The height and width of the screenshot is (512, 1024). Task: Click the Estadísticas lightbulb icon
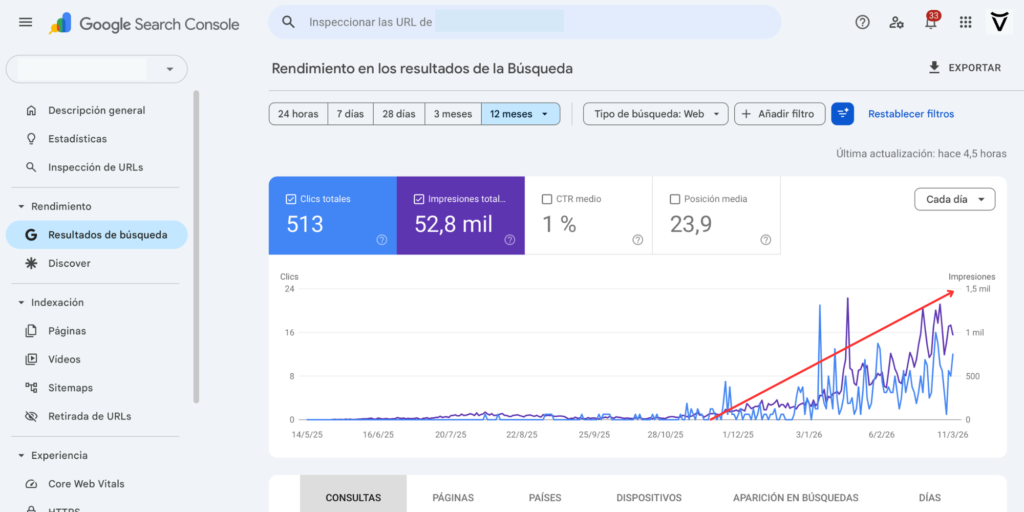(31, 138)
